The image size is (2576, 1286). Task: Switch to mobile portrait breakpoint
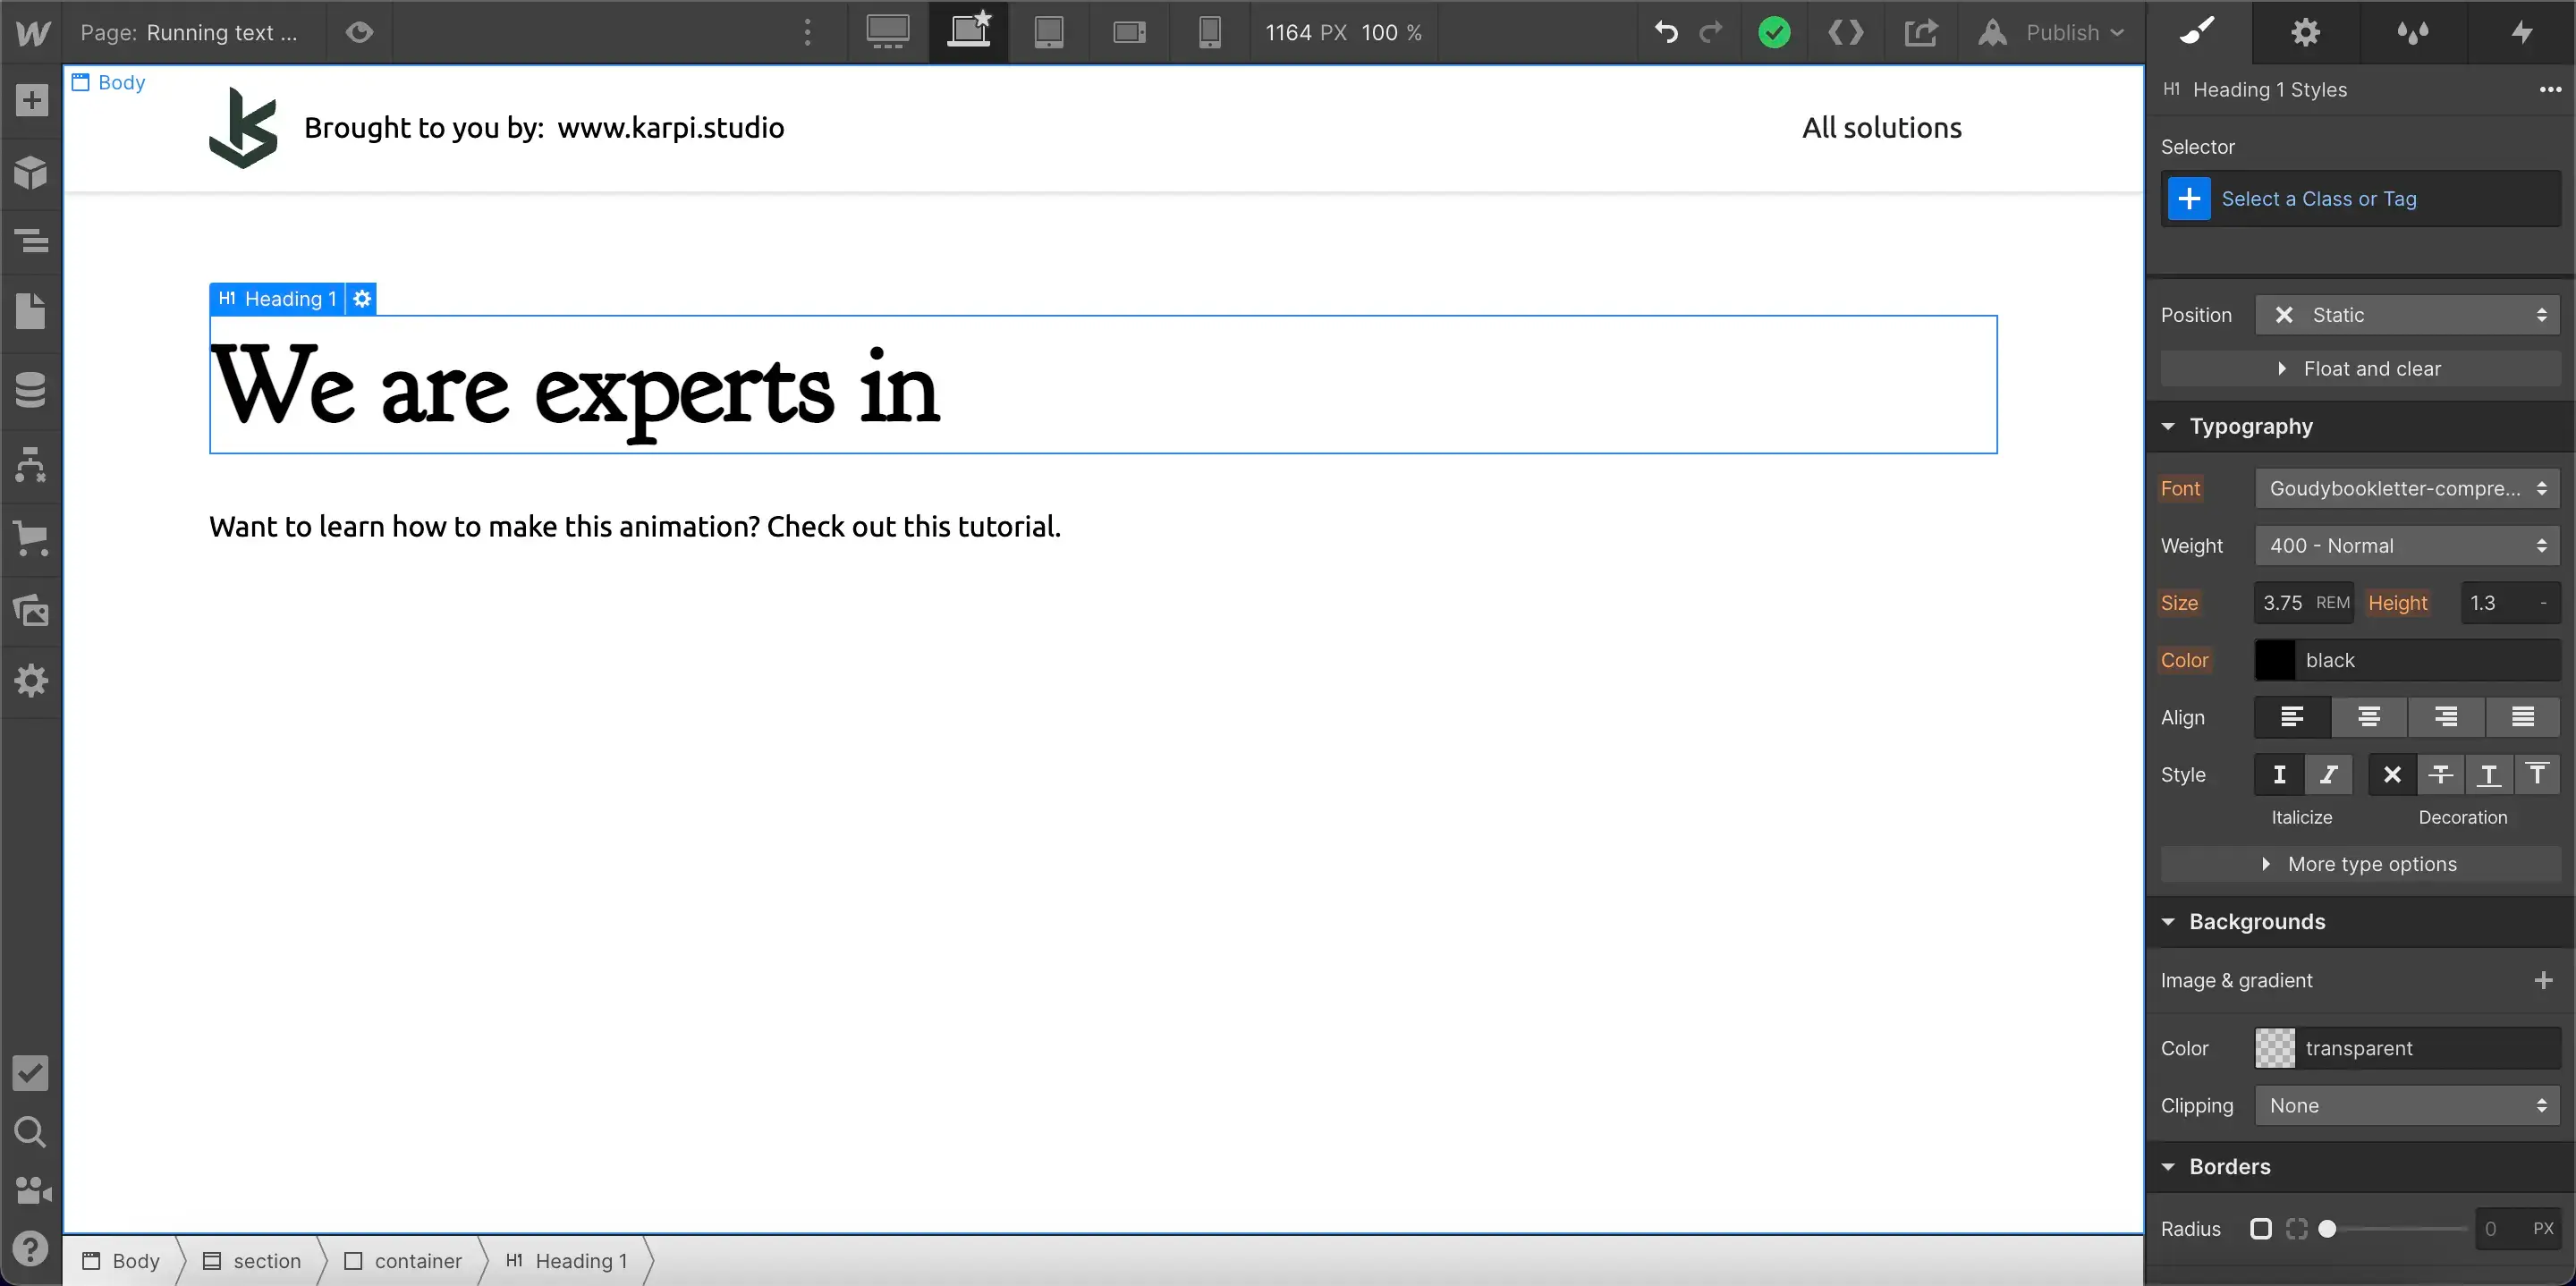(1209, 32)
